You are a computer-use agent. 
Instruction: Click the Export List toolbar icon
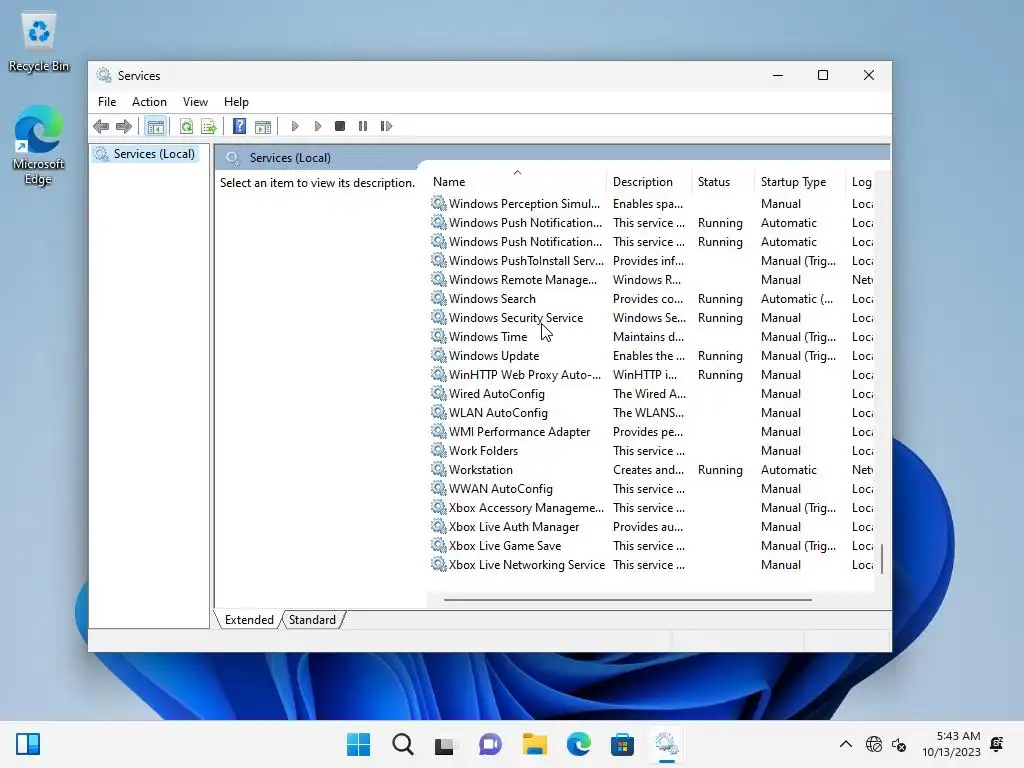tap(209, 126)
